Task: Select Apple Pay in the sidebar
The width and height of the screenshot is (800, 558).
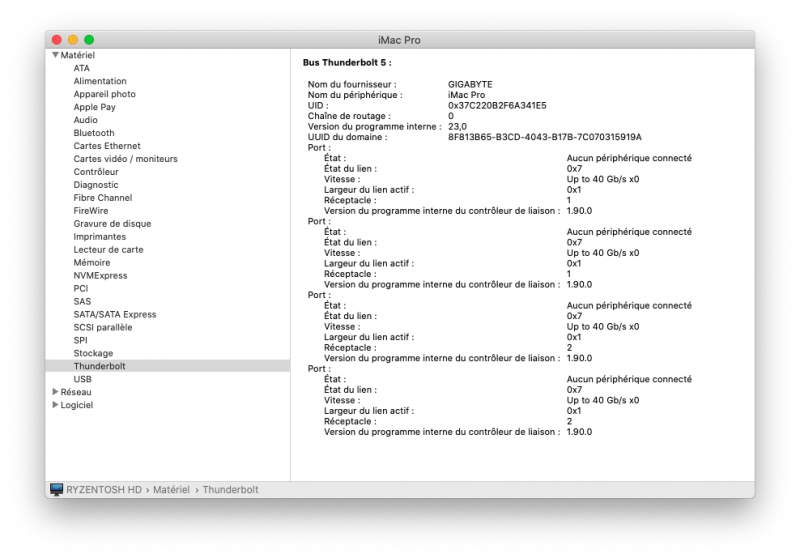Action: 94,107
